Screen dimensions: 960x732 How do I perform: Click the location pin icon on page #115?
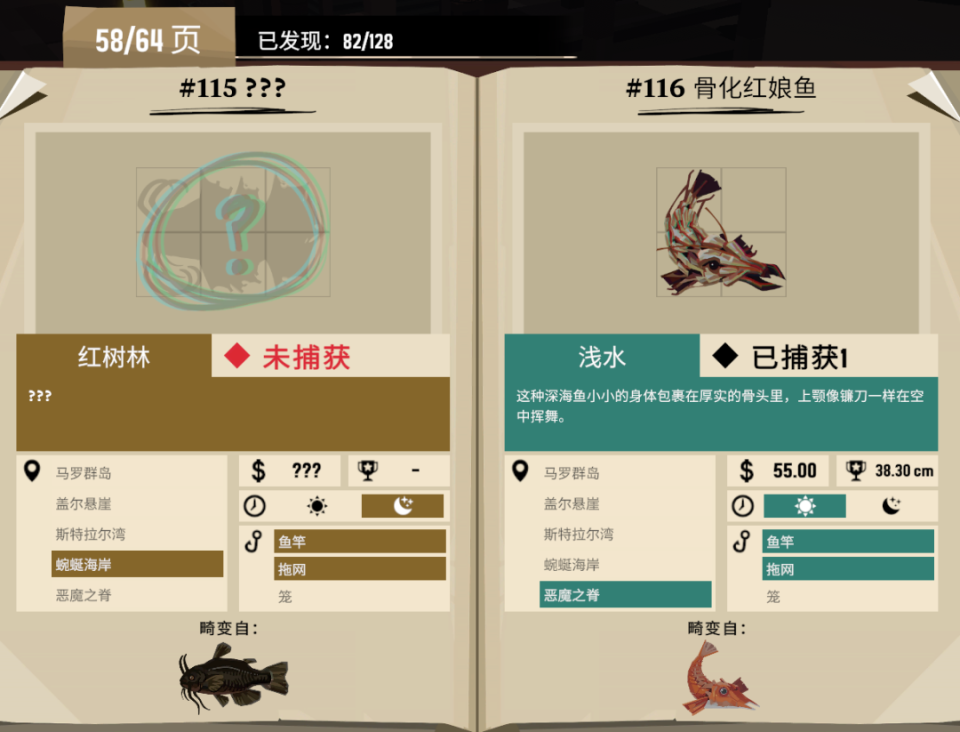32,471
